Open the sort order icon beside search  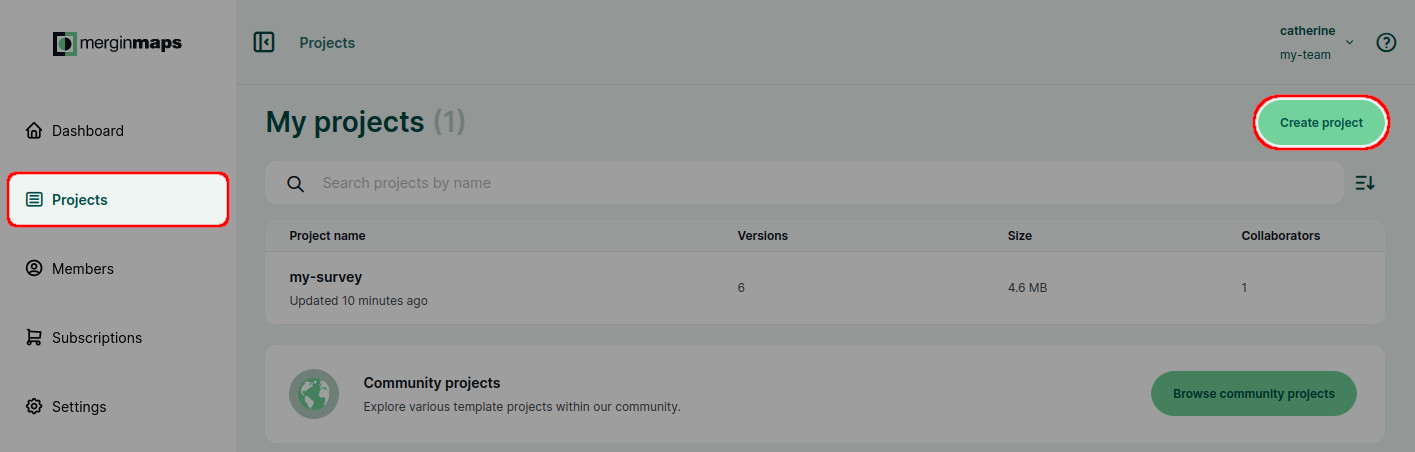(1365, 183)
